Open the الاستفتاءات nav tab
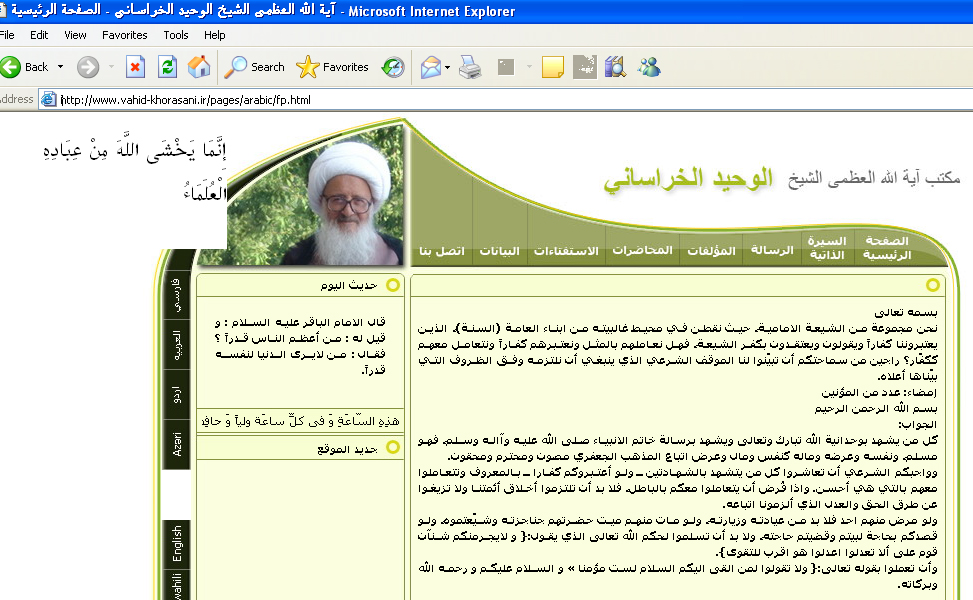 tap(566, 251)
